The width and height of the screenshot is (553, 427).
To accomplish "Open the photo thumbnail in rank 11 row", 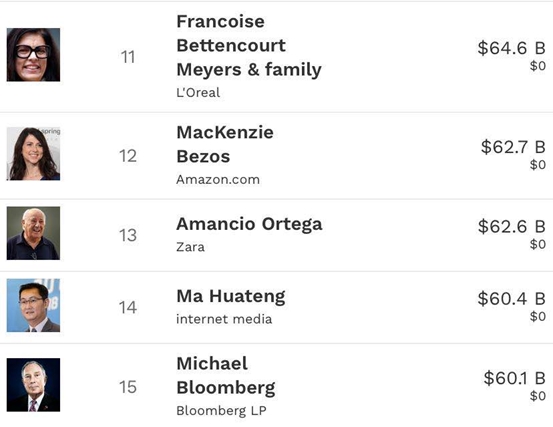I will pos(33,55).
